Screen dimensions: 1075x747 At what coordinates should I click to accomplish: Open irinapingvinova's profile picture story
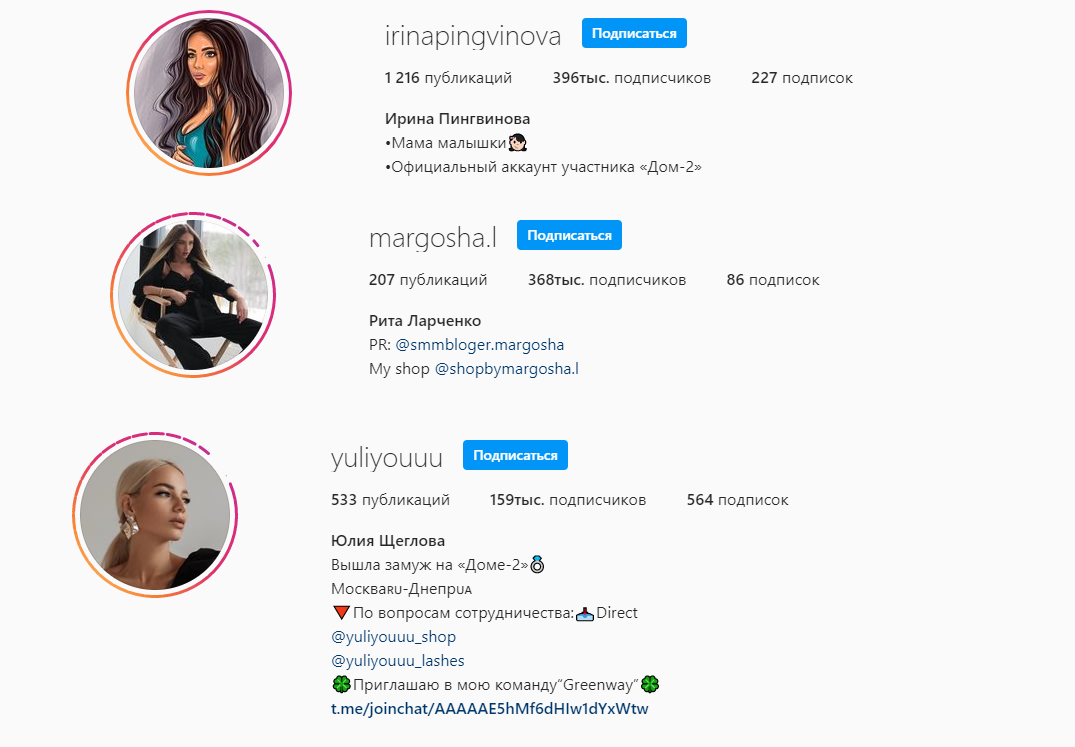click(x=209, y=93)
